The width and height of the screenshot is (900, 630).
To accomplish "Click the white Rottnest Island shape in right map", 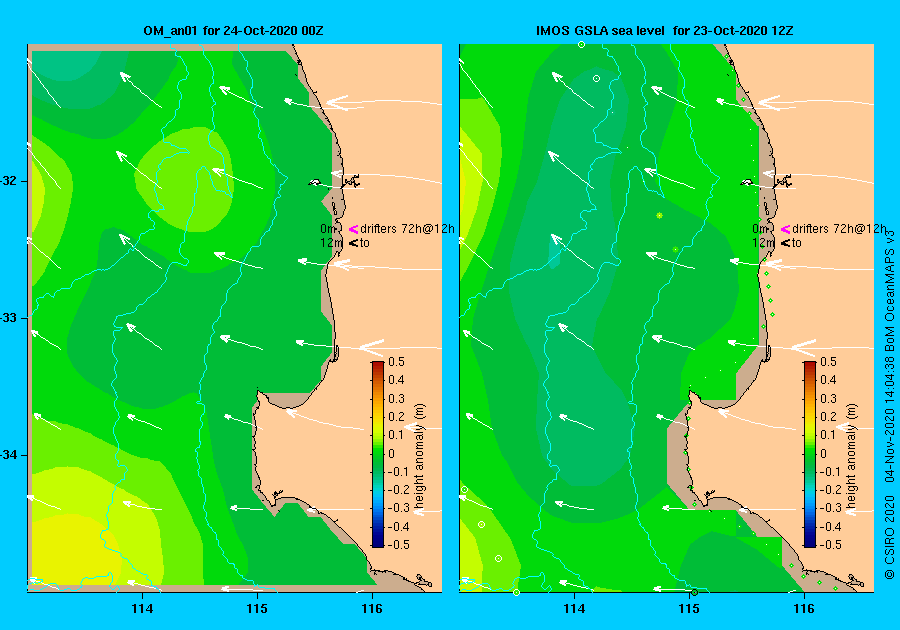I will 747,182.
